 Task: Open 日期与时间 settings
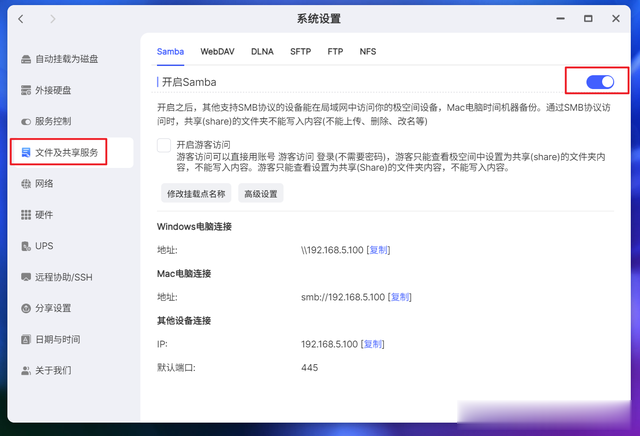click(x=58, y=339)
